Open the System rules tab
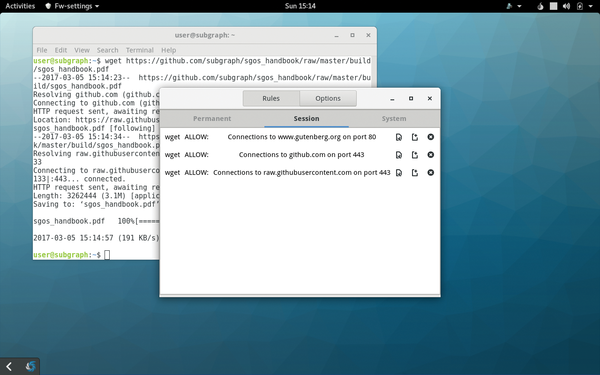This screenshot has height=375, width=600. (394, 119)
